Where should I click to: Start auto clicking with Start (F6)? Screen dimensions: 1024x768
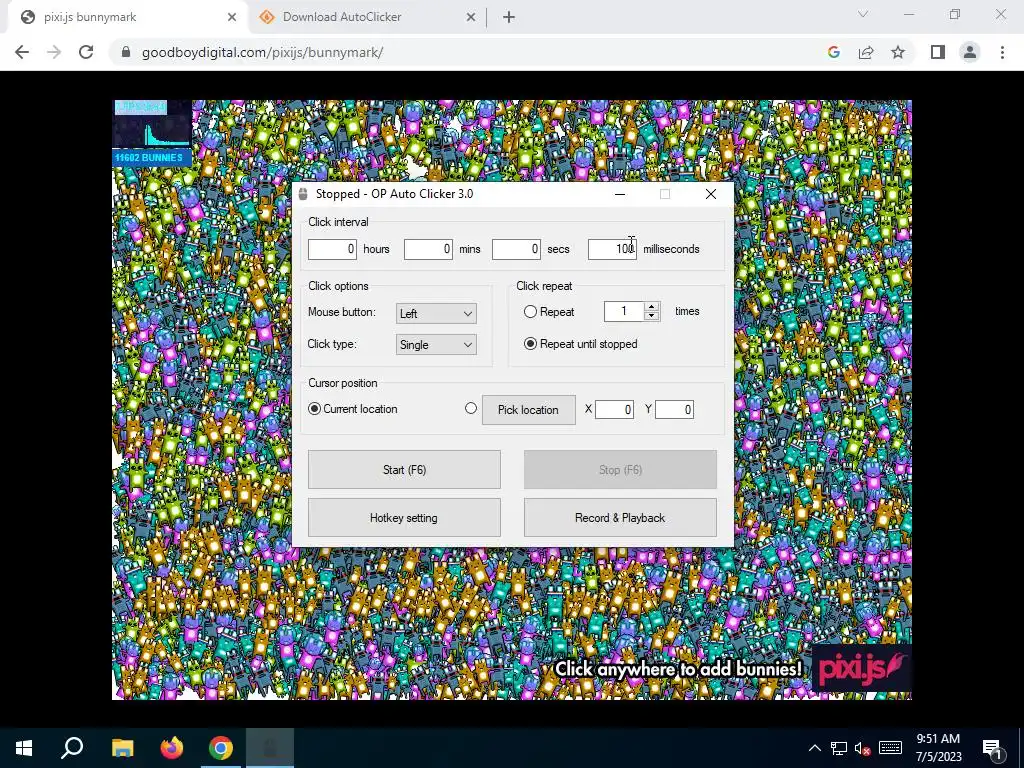[404, 470]
